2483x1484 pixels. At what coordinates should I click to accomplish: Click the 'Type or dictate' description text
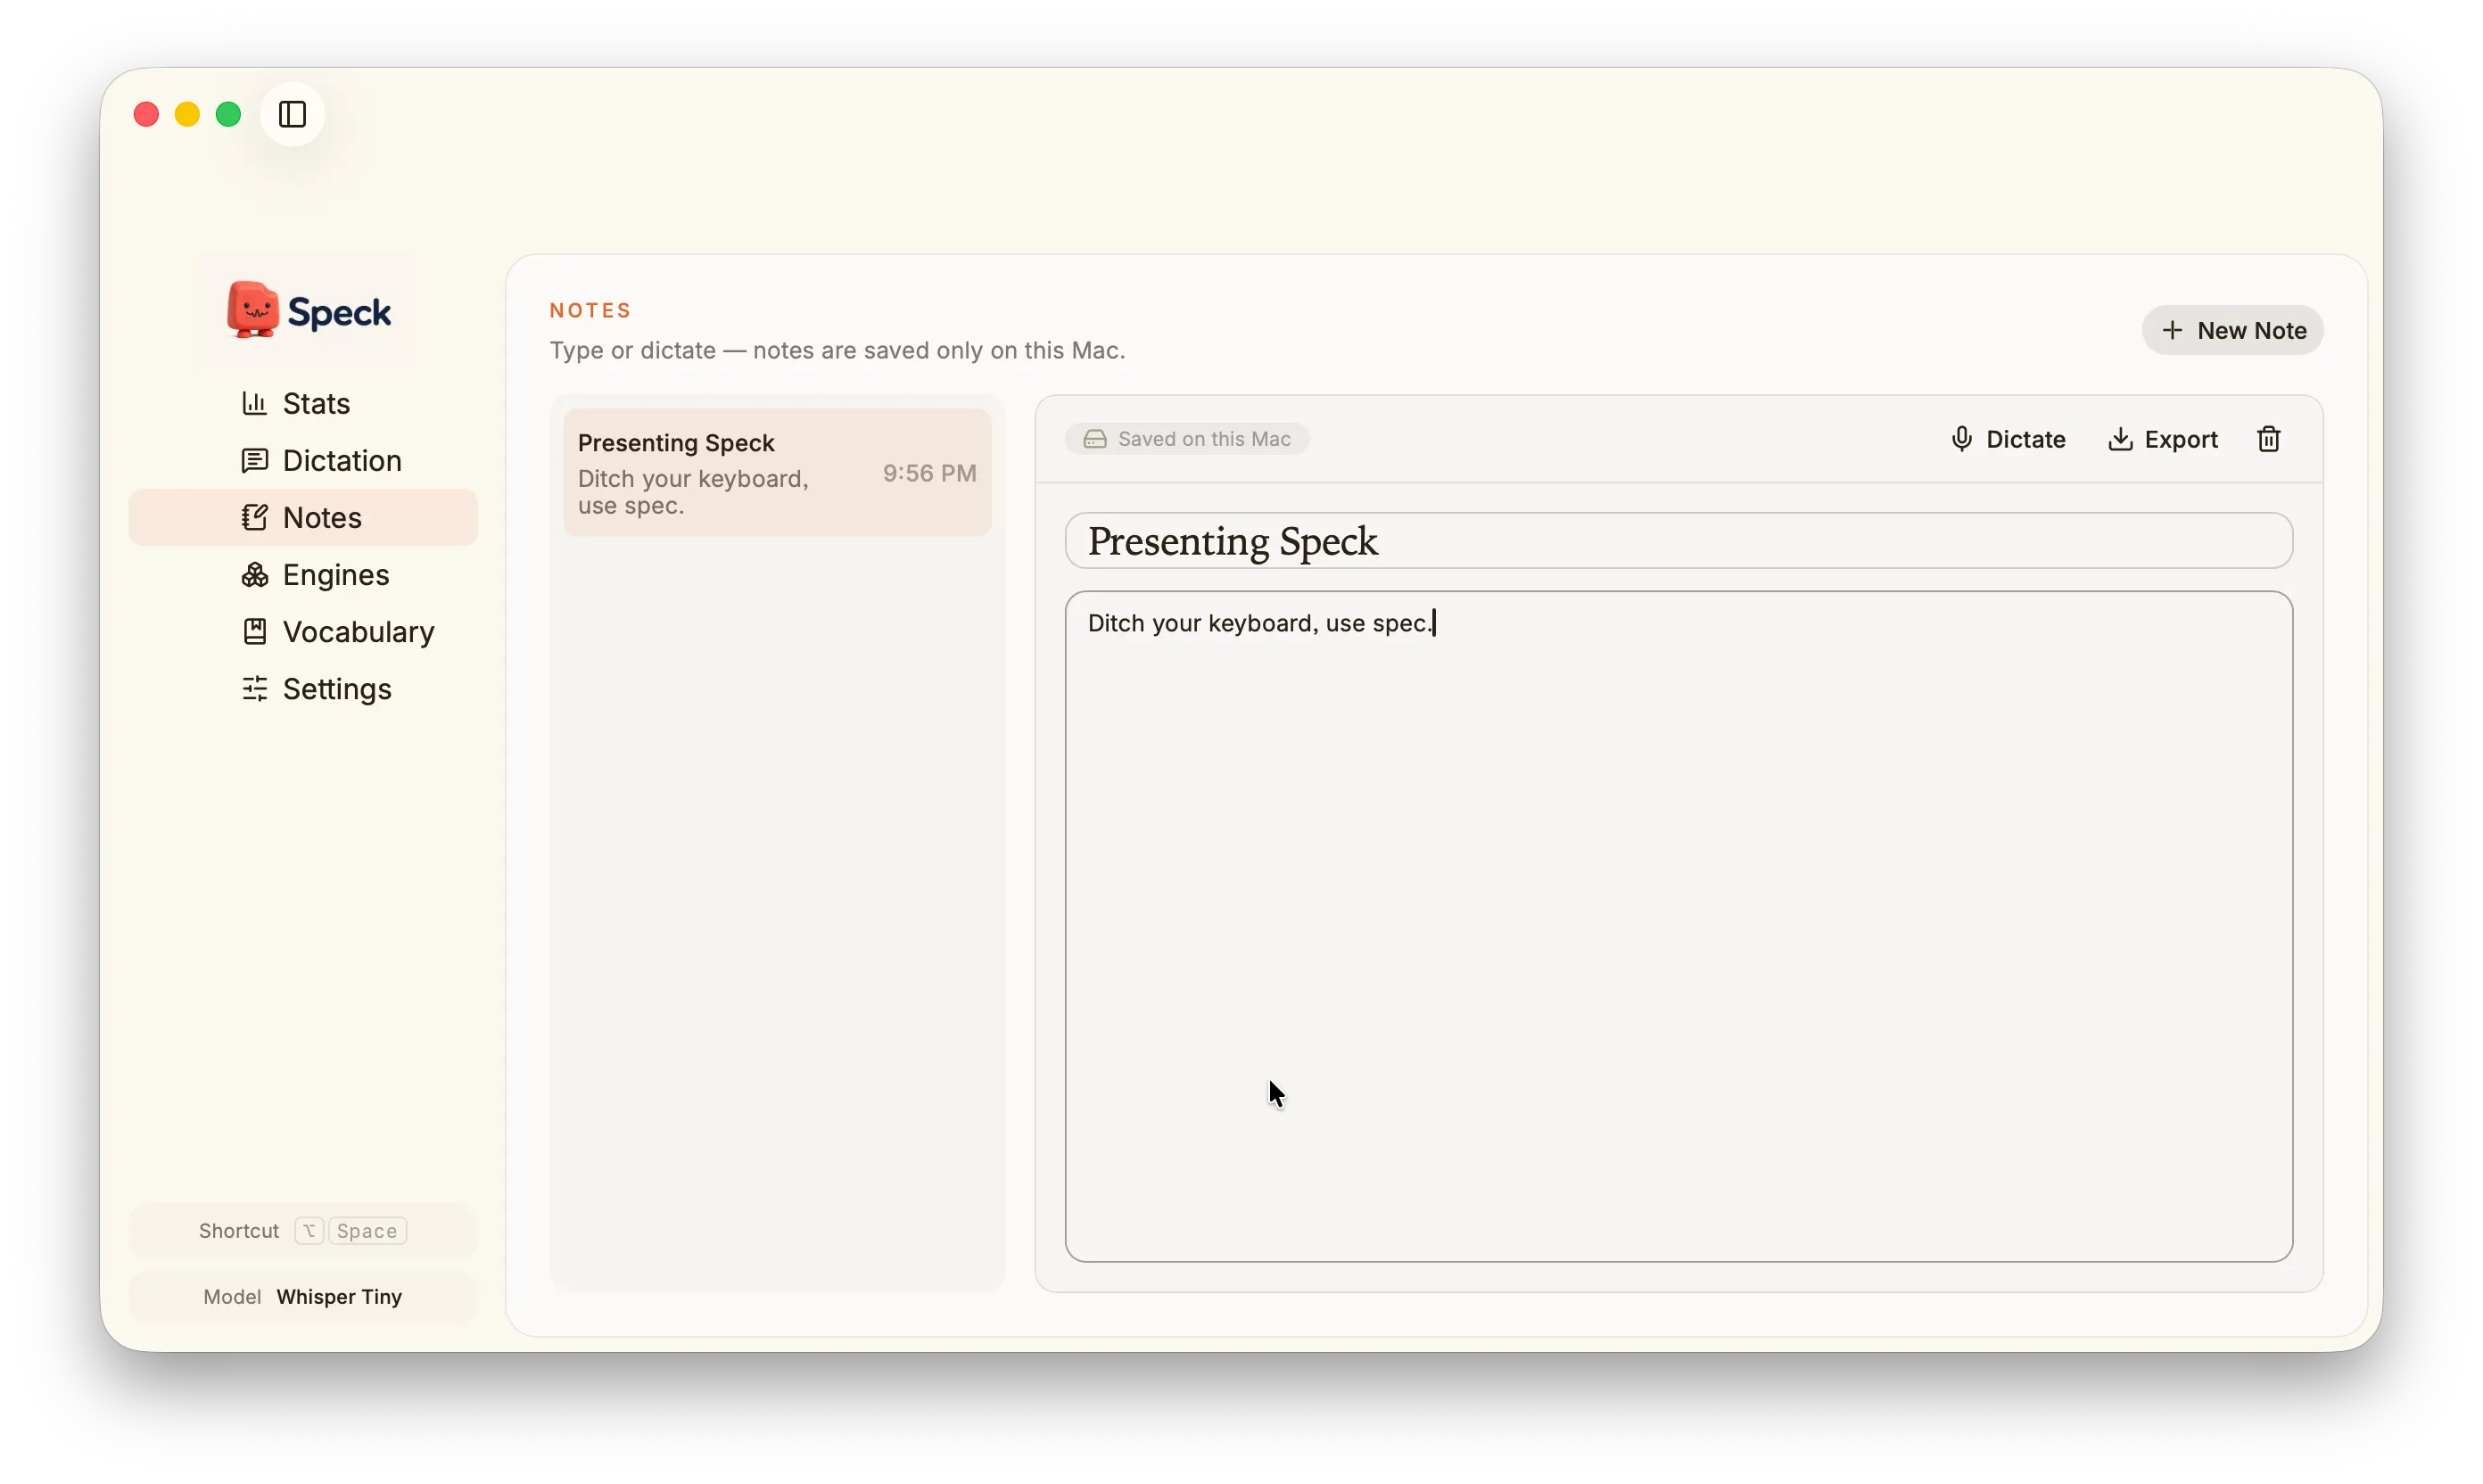[837, 350]
